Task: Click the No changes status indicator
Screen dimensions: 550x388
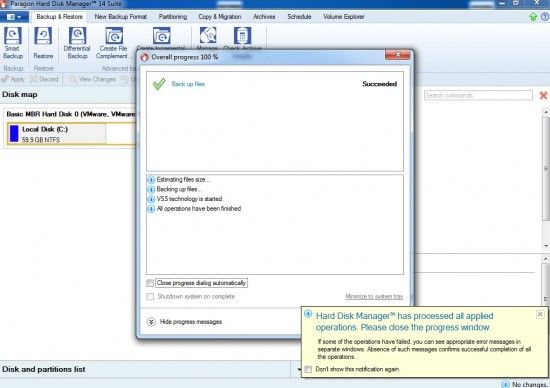Action: coord(525,384)
